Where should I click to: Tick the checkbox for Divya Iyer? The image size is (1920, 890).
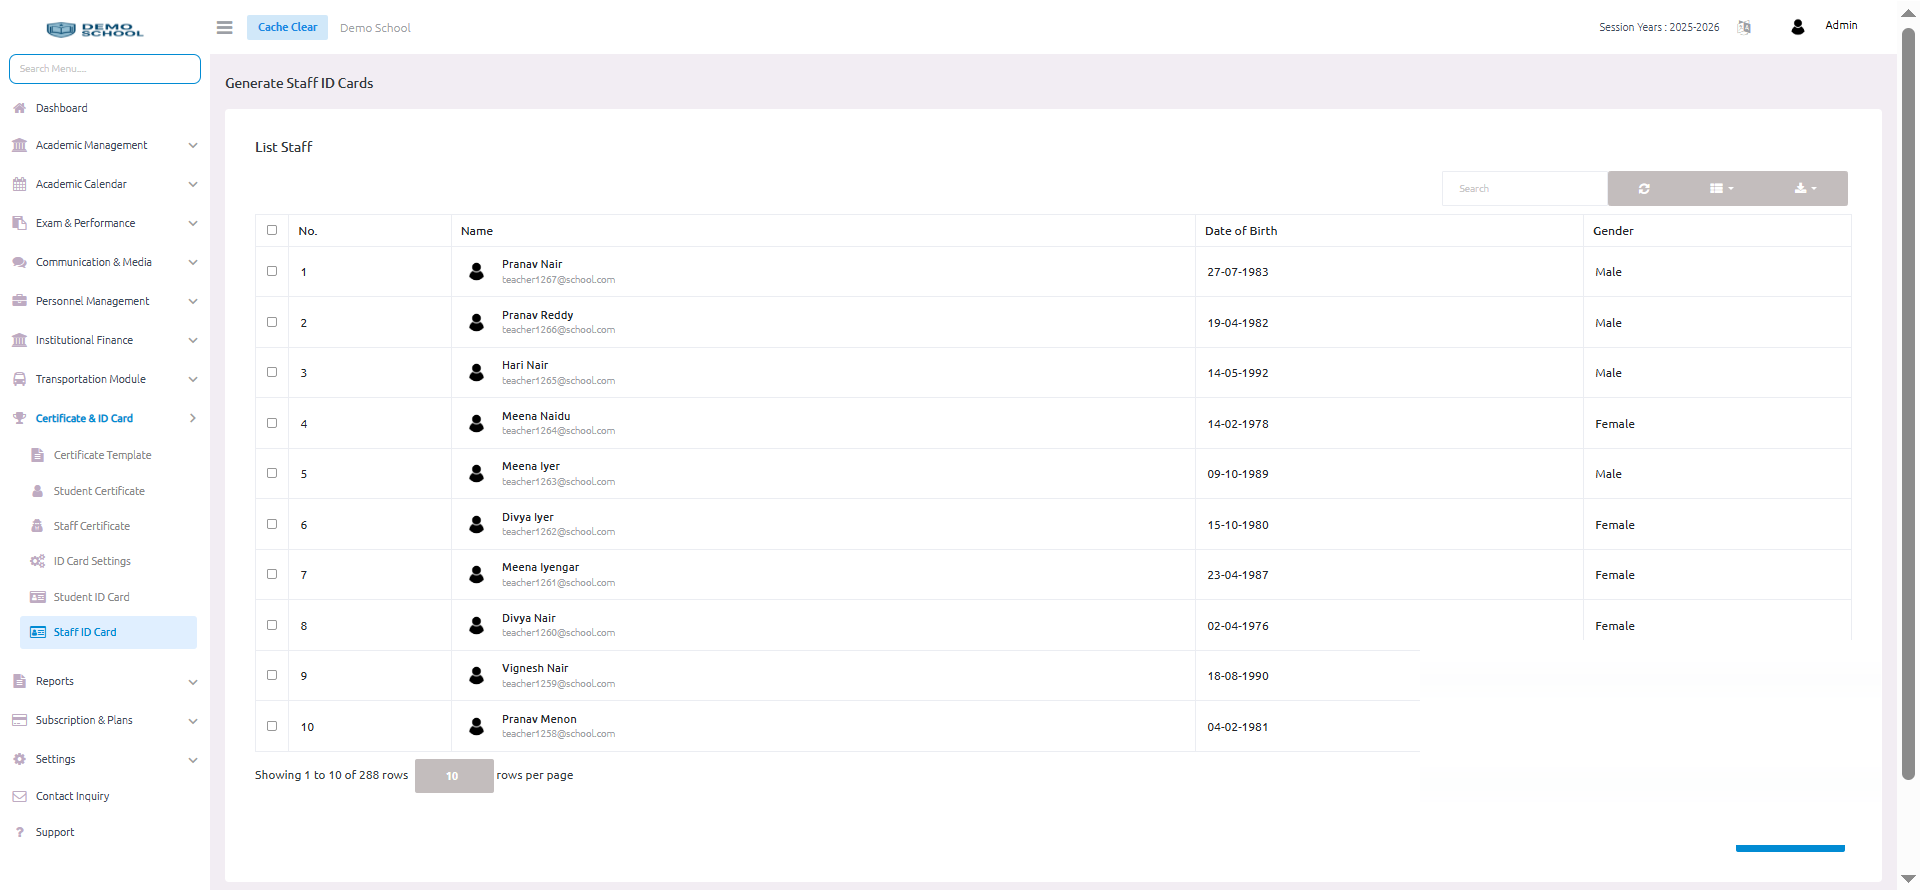pos(272,524)
